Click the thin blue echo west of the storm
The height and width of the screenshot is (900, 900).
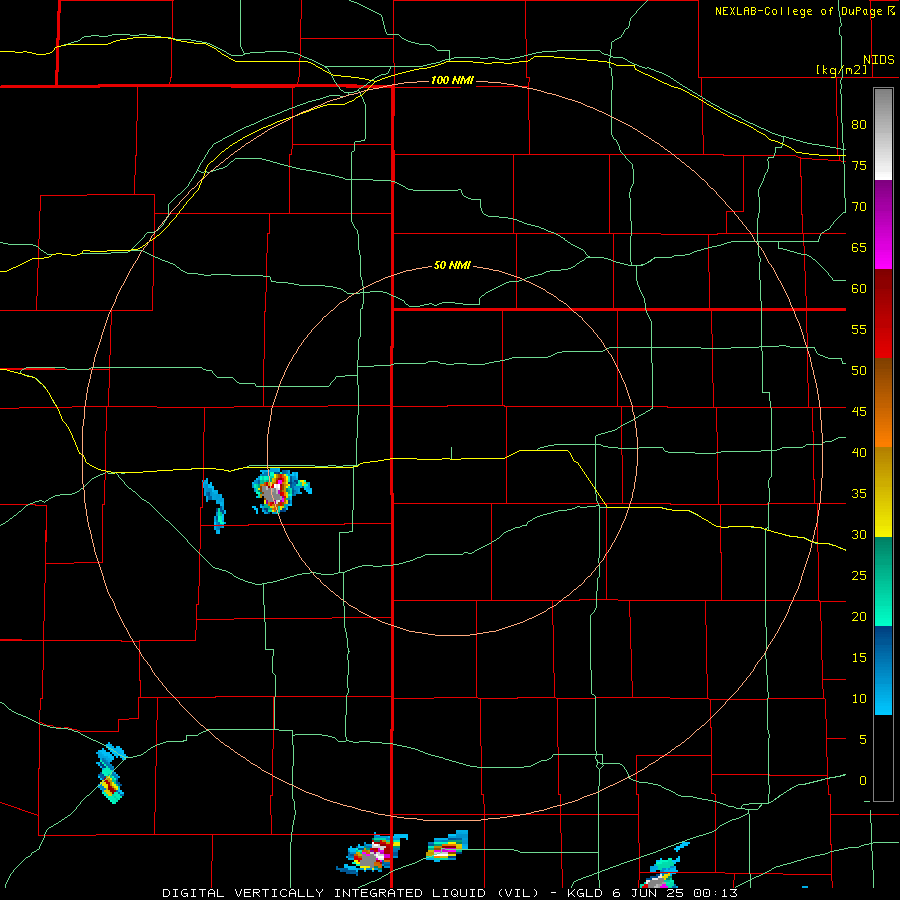tap(215, 505)
